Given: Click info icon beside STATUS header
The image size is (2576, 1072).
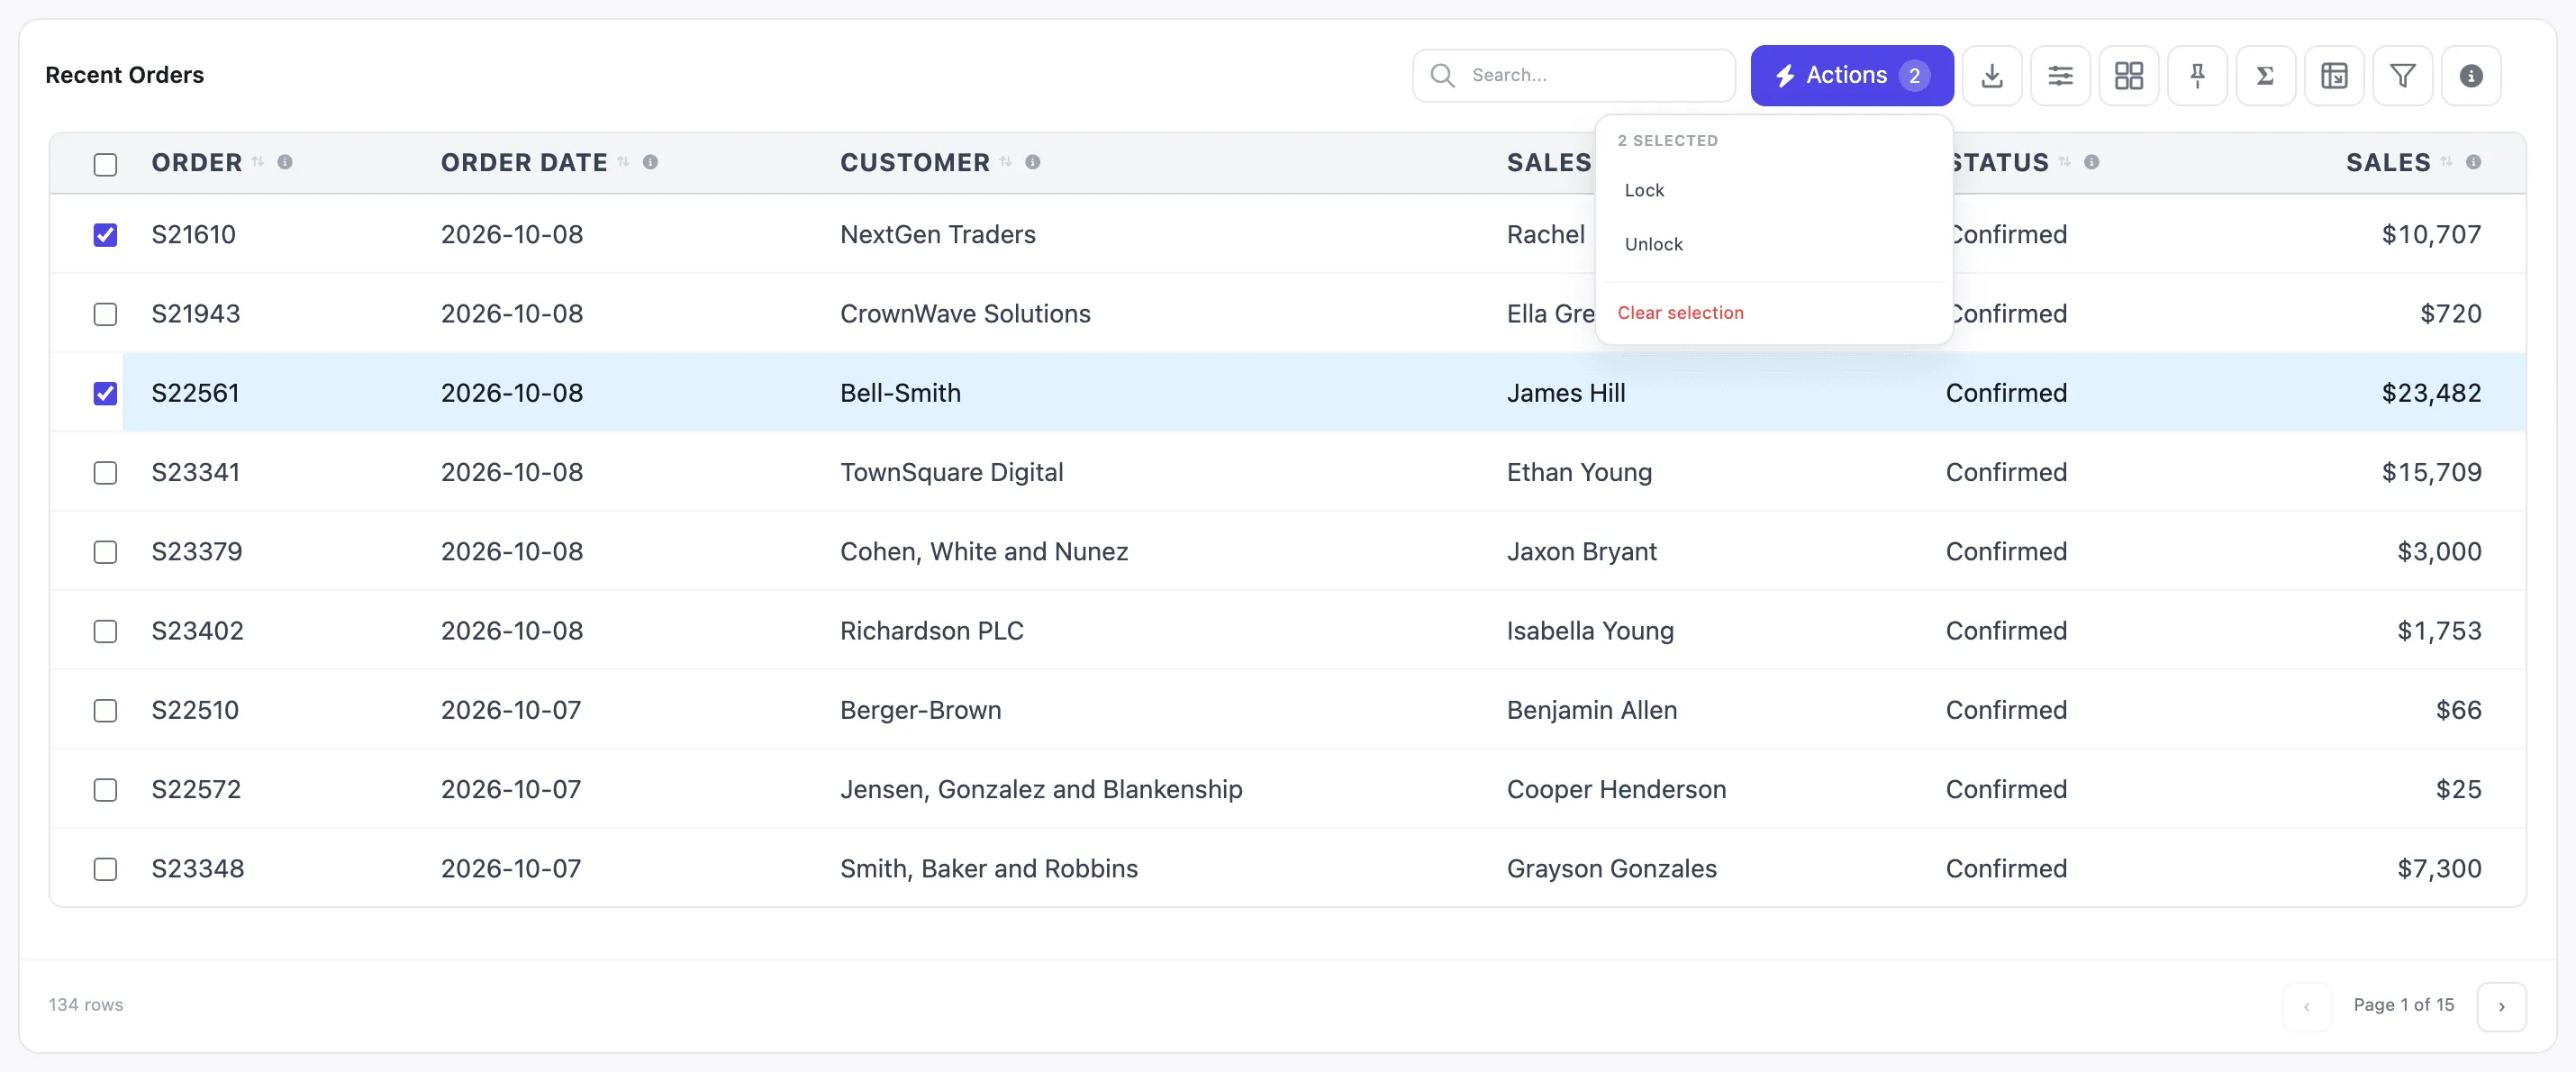Looking at the screenshot, I should click(x=2091, y=162).
